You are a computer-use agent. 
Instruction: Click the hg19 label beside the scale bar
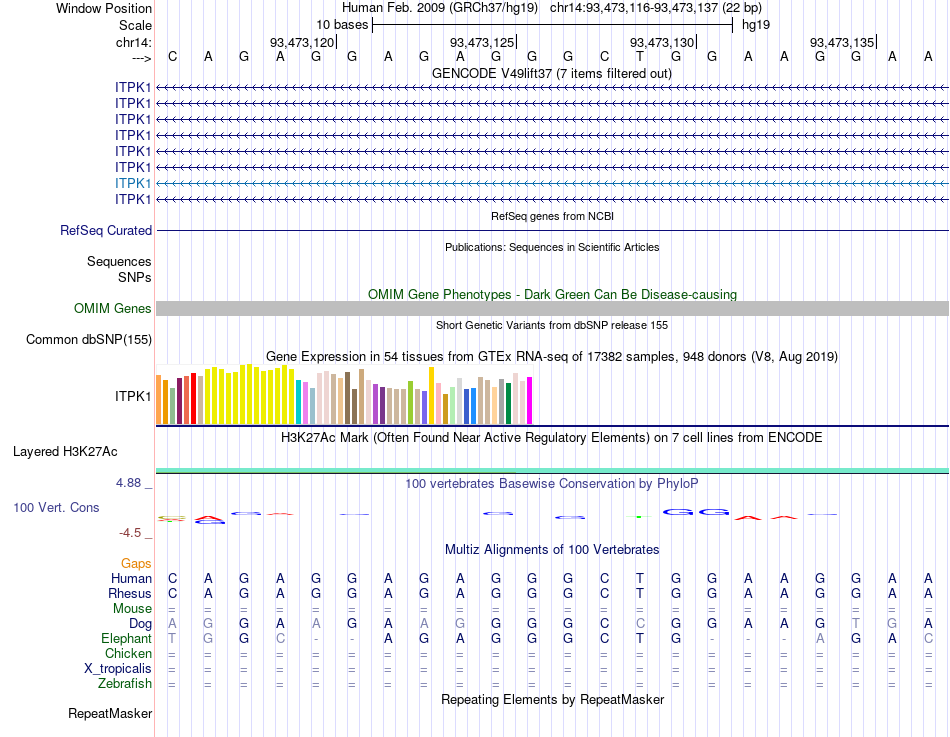click(756, 25)
